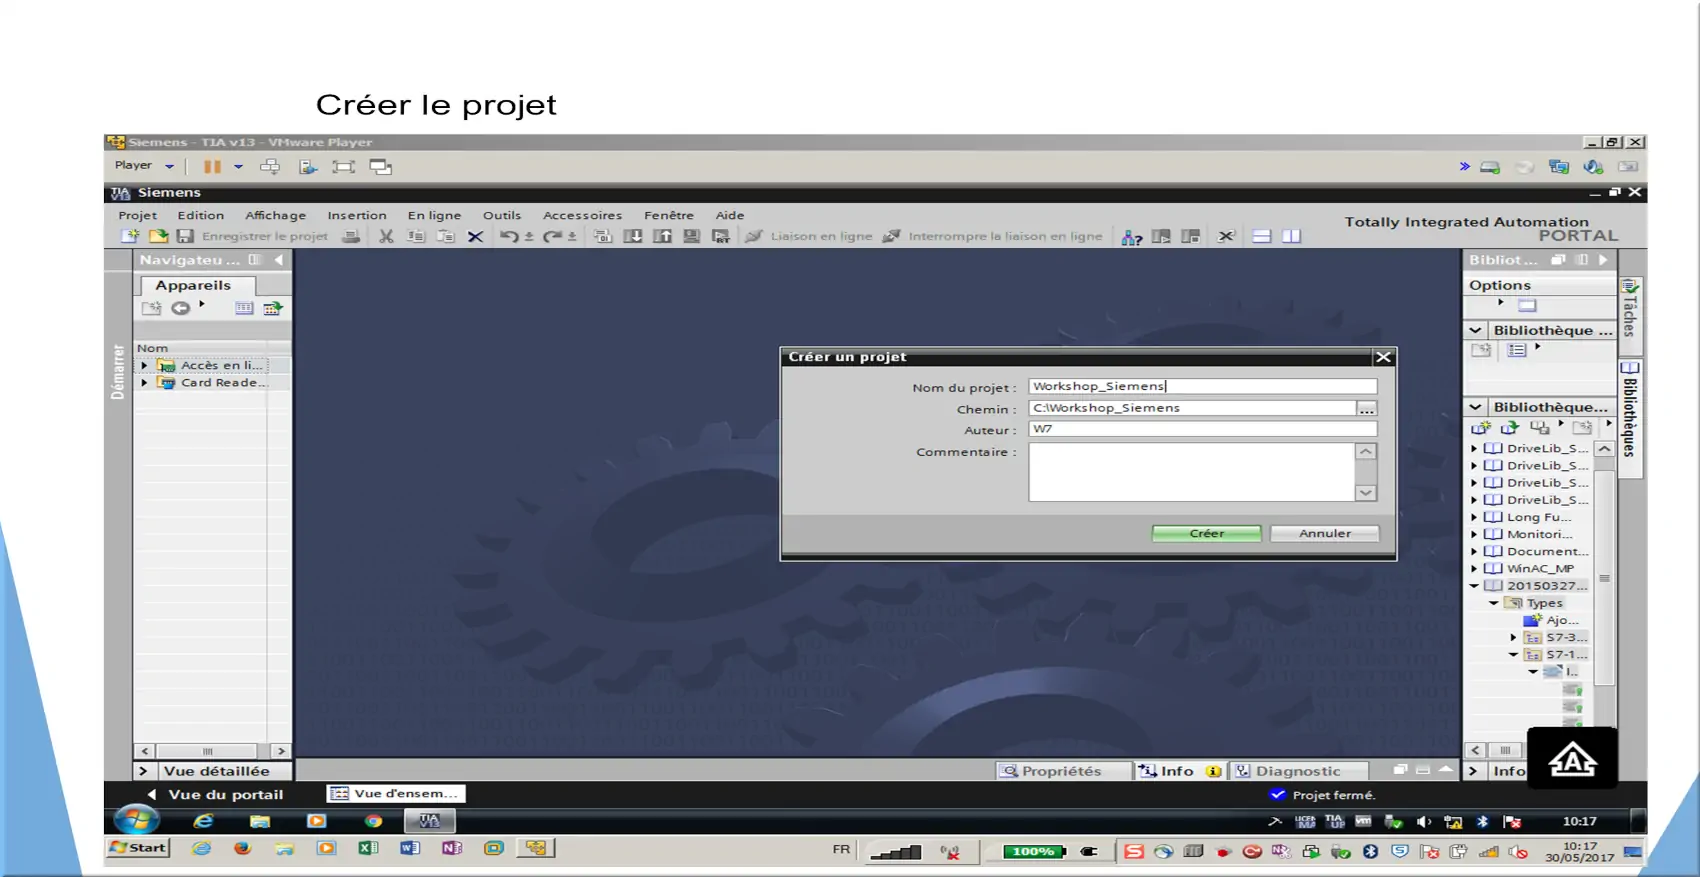
Task: Open the Player dropdown menu
Action: point(144,166)
